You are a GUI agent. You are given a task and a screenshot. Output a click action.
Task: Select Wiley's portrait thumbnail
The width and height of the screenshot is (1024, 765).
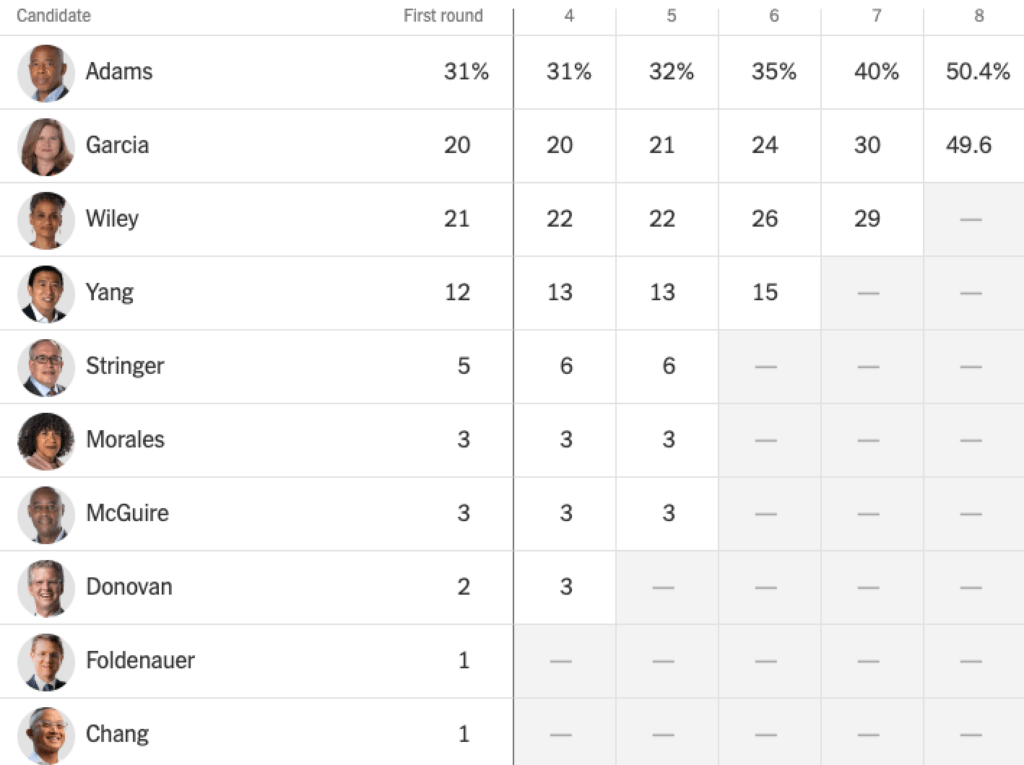tap(46, 220)
